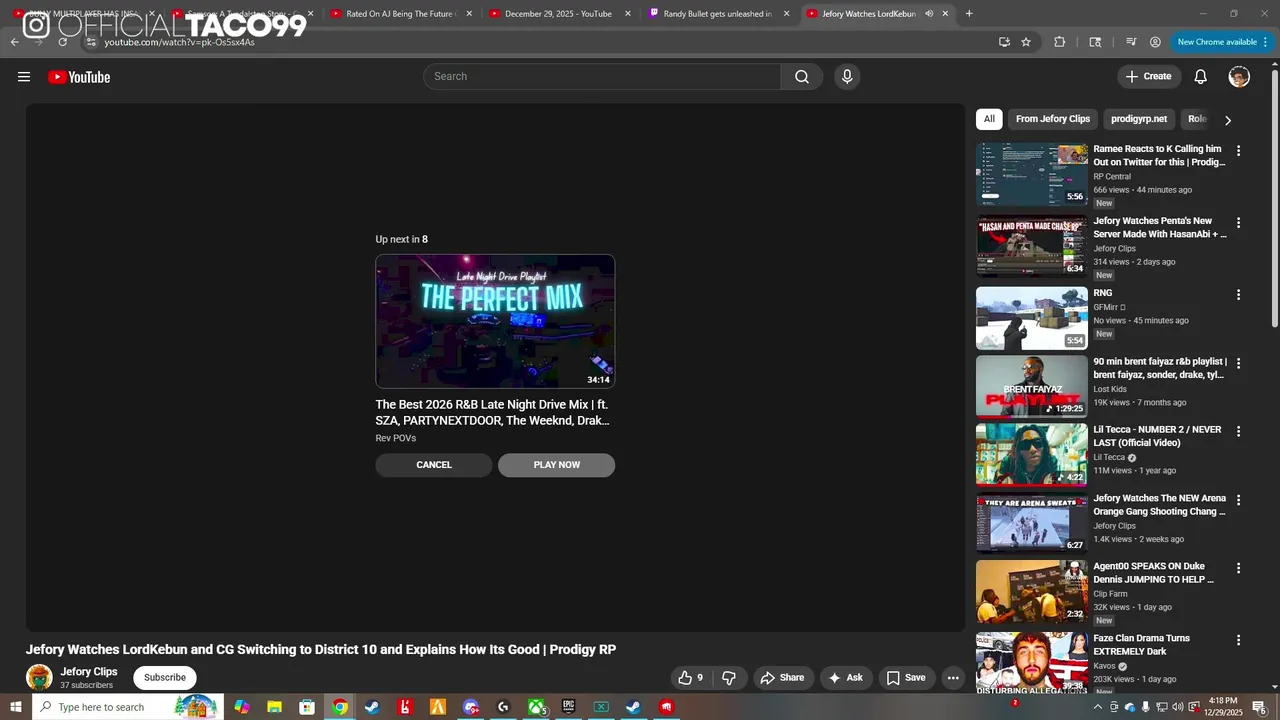1280x720 pixels.
Task: Open the Lil Tecca NUMBER 2 thumbnail
Action: click(1031, 454)
